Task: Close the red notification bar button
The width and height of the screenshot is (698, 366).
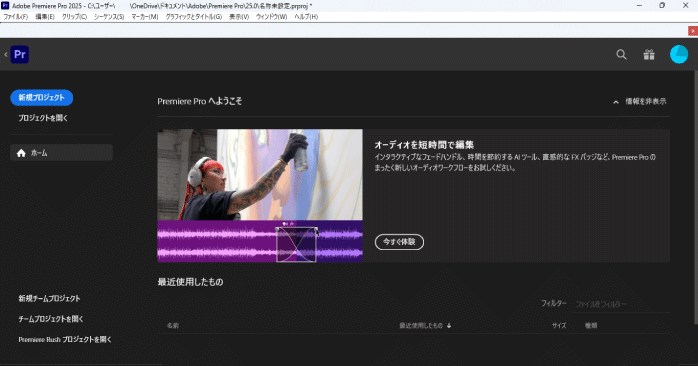Action: click(693, 31)
